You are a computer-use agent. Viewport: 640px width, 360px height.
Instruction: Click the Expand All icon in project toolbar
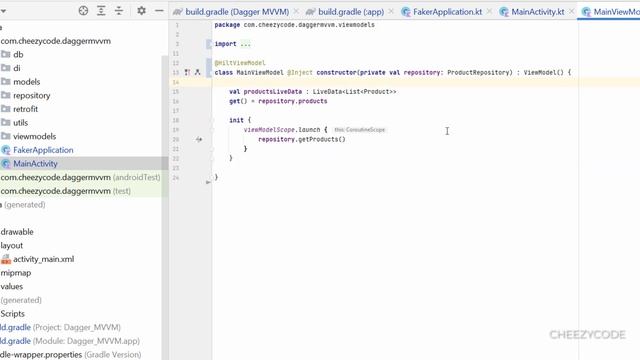point(101,11)
